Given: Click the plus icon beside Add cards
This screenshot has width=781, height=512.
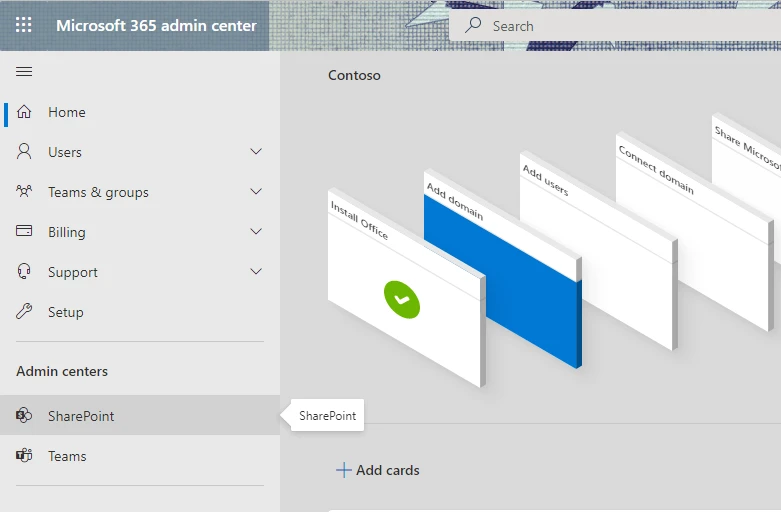Looking at the screenshot, I should coord(344,470).
